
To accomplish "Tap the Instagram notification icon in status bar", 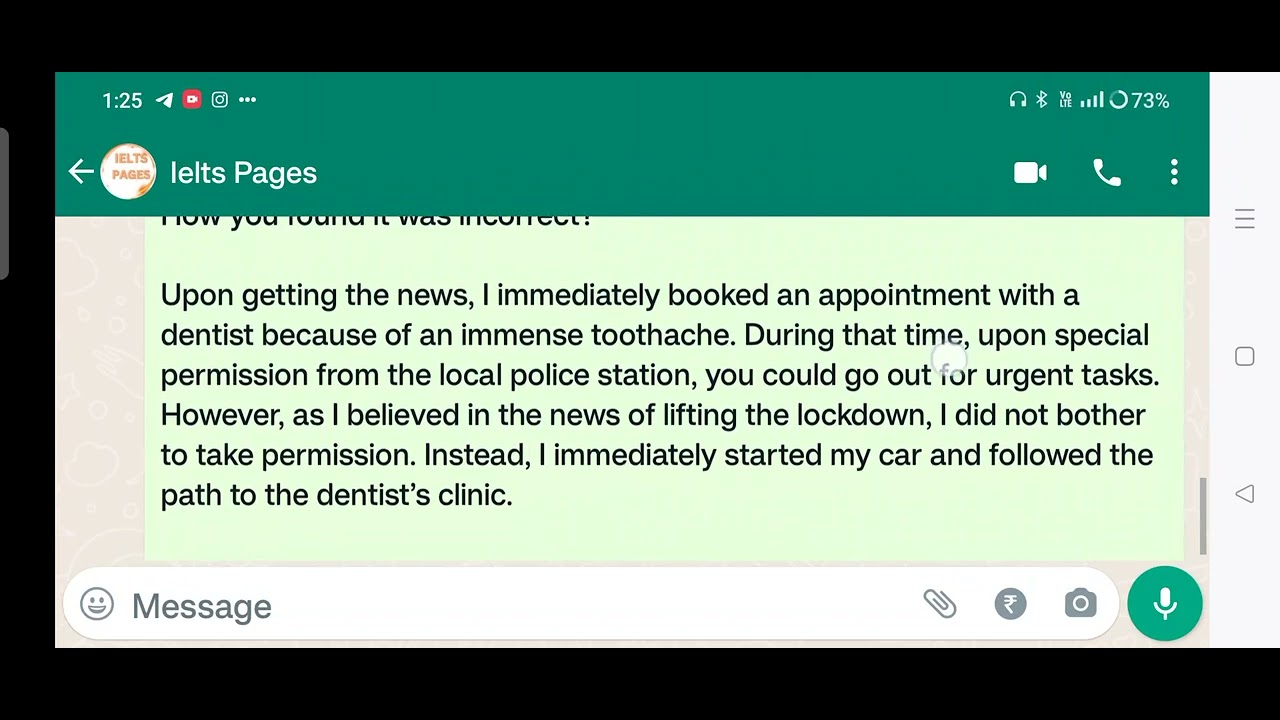I will pos(220,99).
